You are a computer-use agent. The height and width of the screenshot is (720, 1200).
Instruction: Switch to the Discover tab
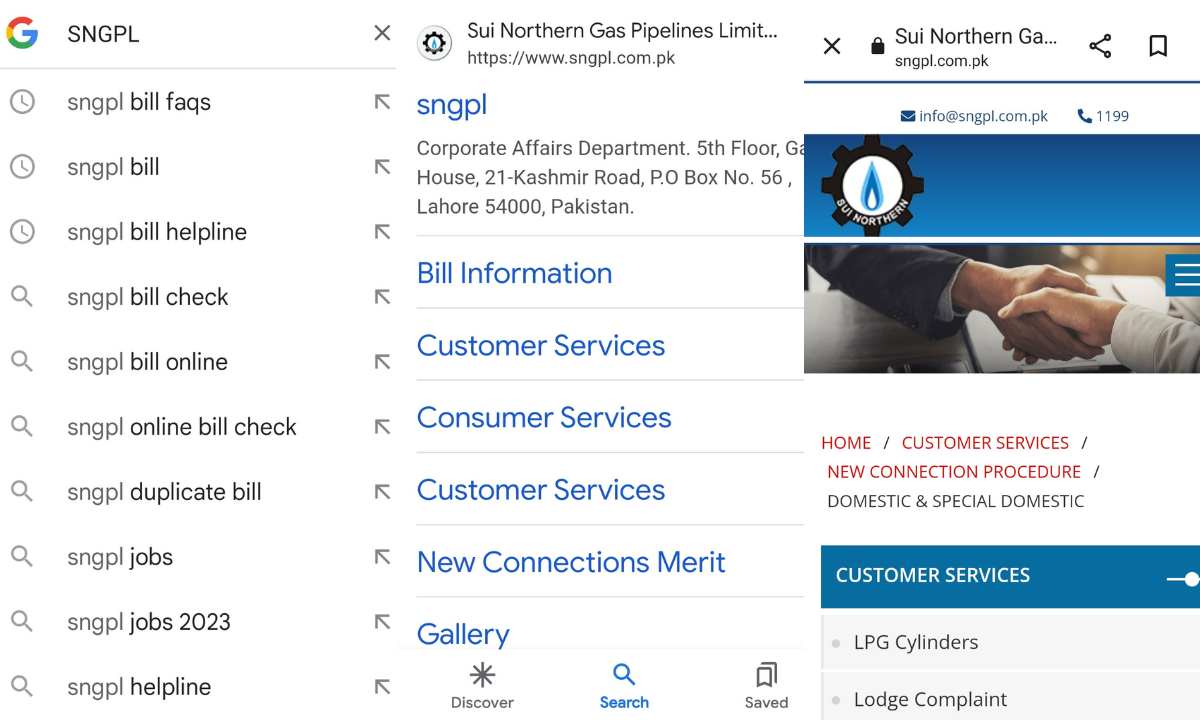[482, 685]
